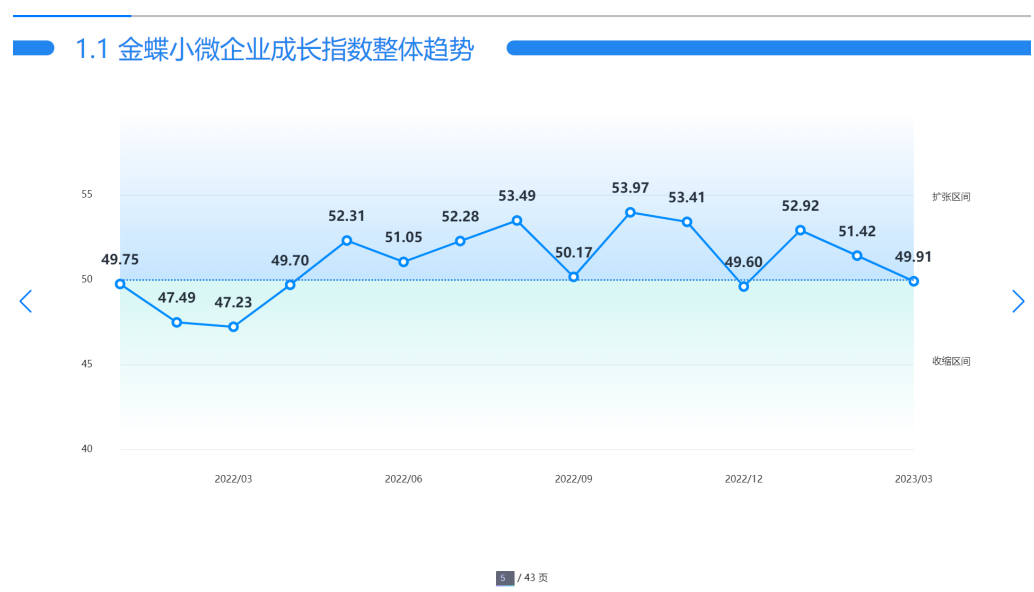Click the 52.31 data point marker
1034x592 pixels.
click(347, 241)
